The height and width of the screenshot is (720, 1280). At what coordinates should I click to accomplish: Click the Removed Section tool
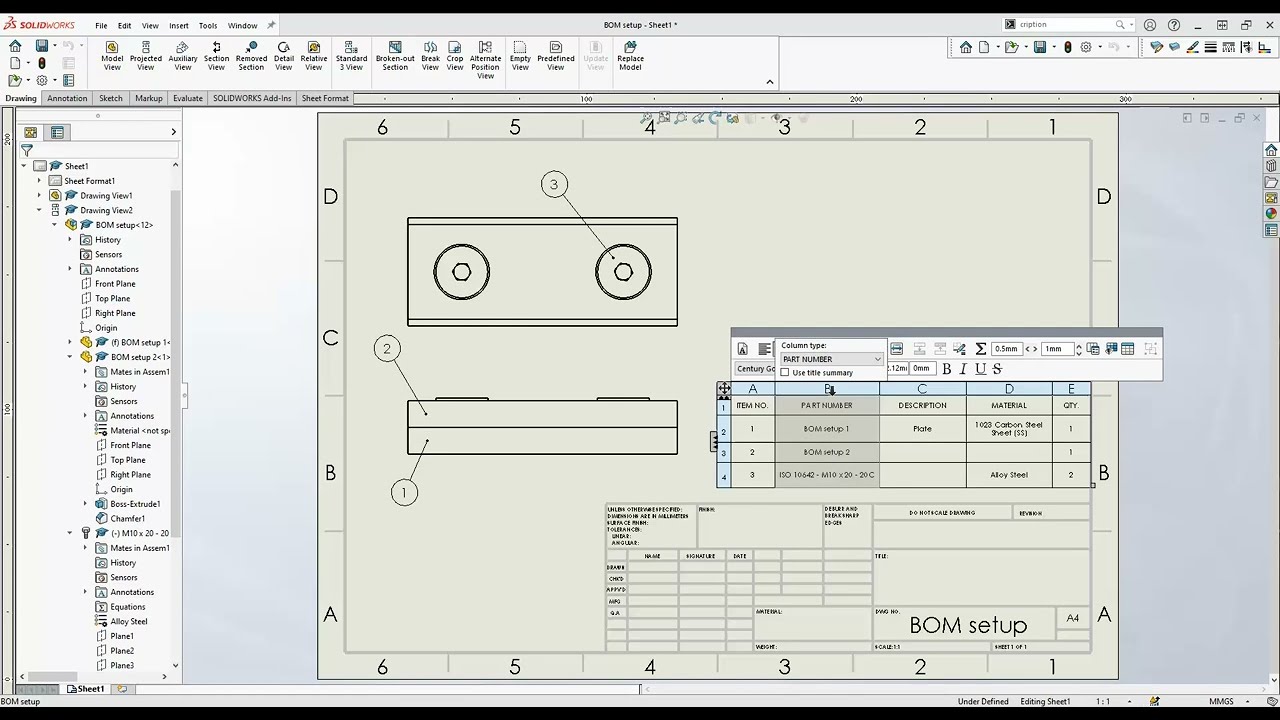pos(251,56)
